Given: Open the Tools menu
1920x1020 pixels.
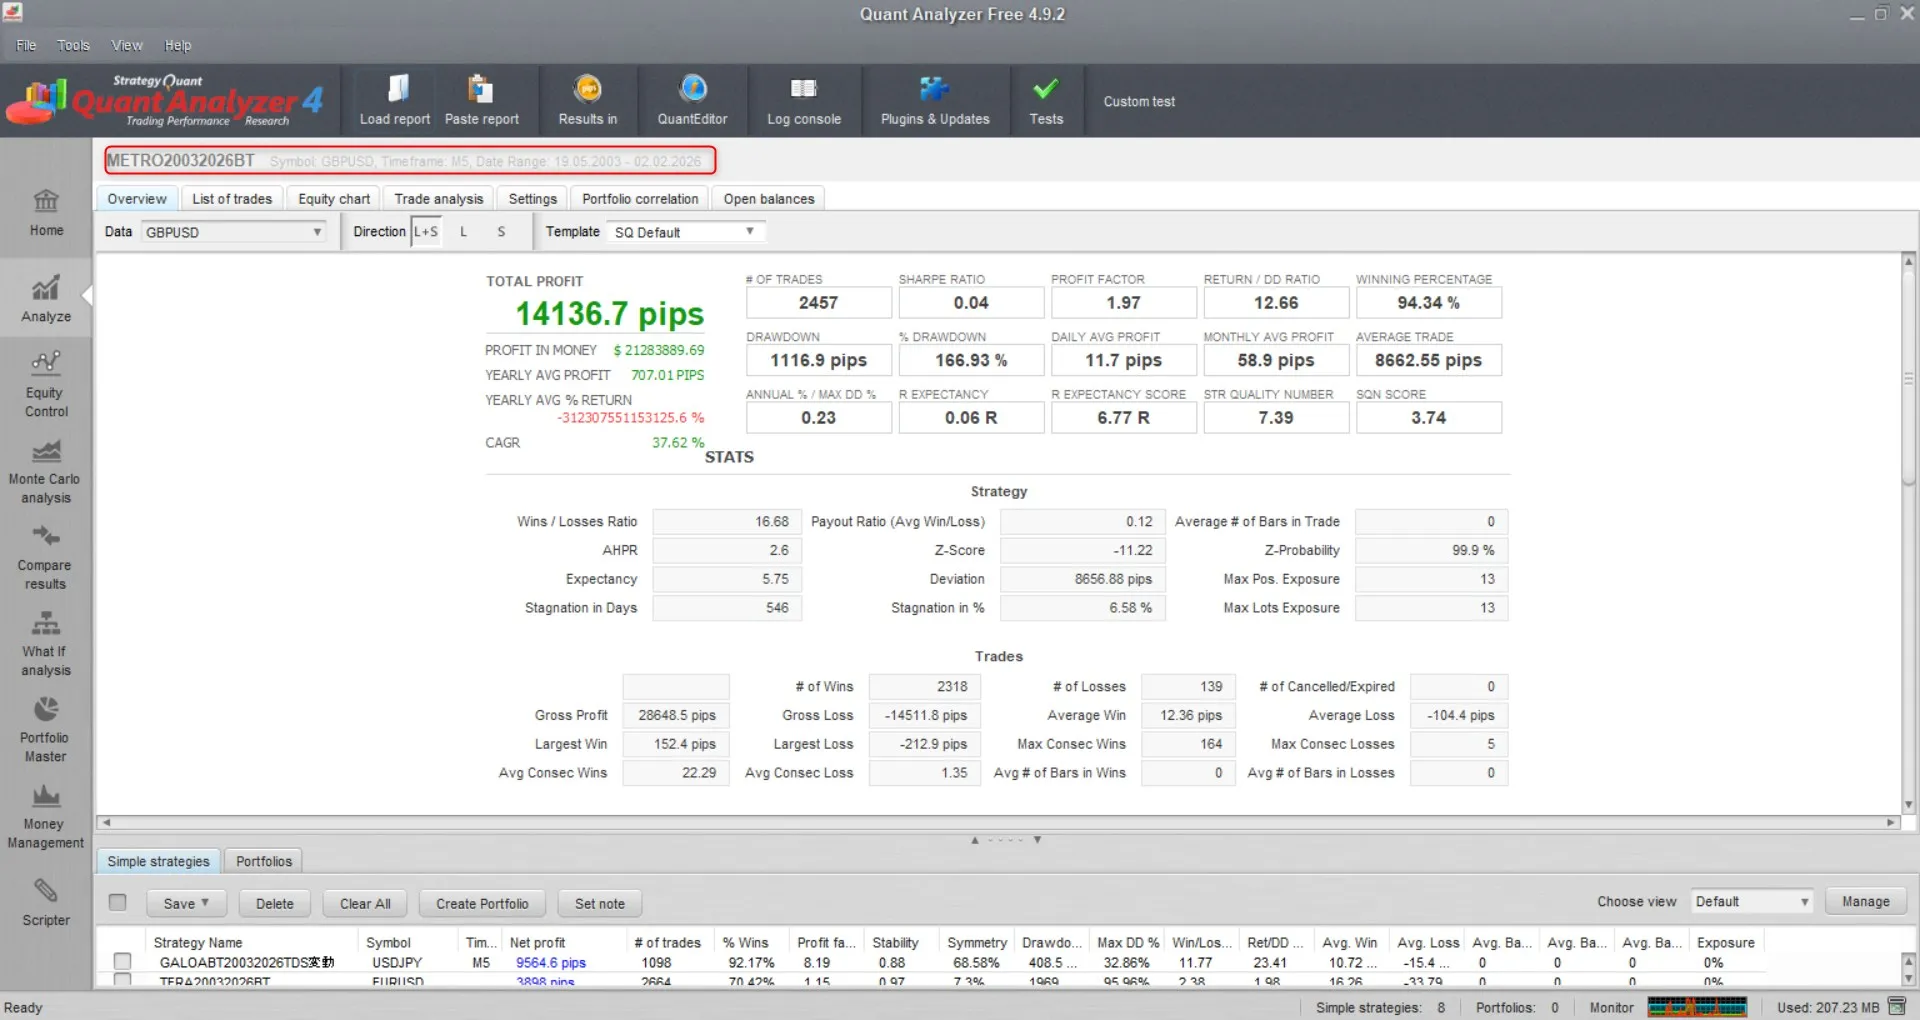Looking at the screenshot, I should coord(73,45).
